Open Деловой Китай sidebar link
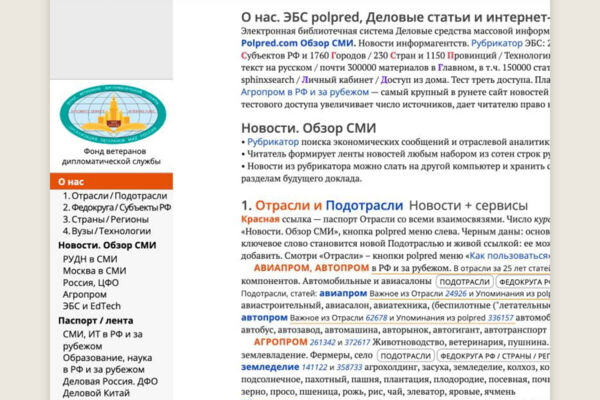 pos(96,393)
